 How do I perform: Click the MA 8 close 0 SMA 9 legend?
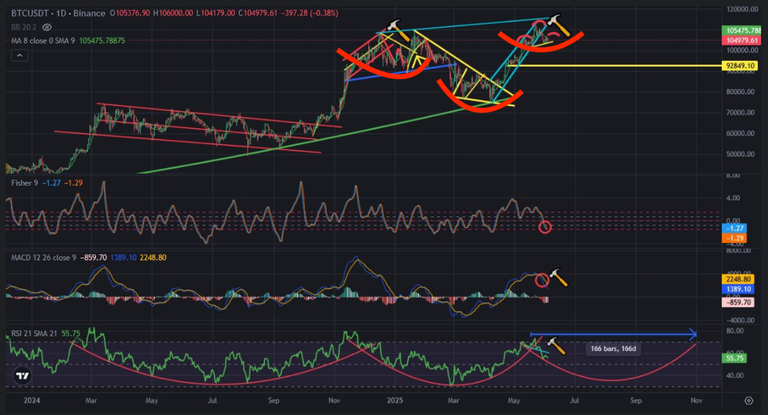43,41
